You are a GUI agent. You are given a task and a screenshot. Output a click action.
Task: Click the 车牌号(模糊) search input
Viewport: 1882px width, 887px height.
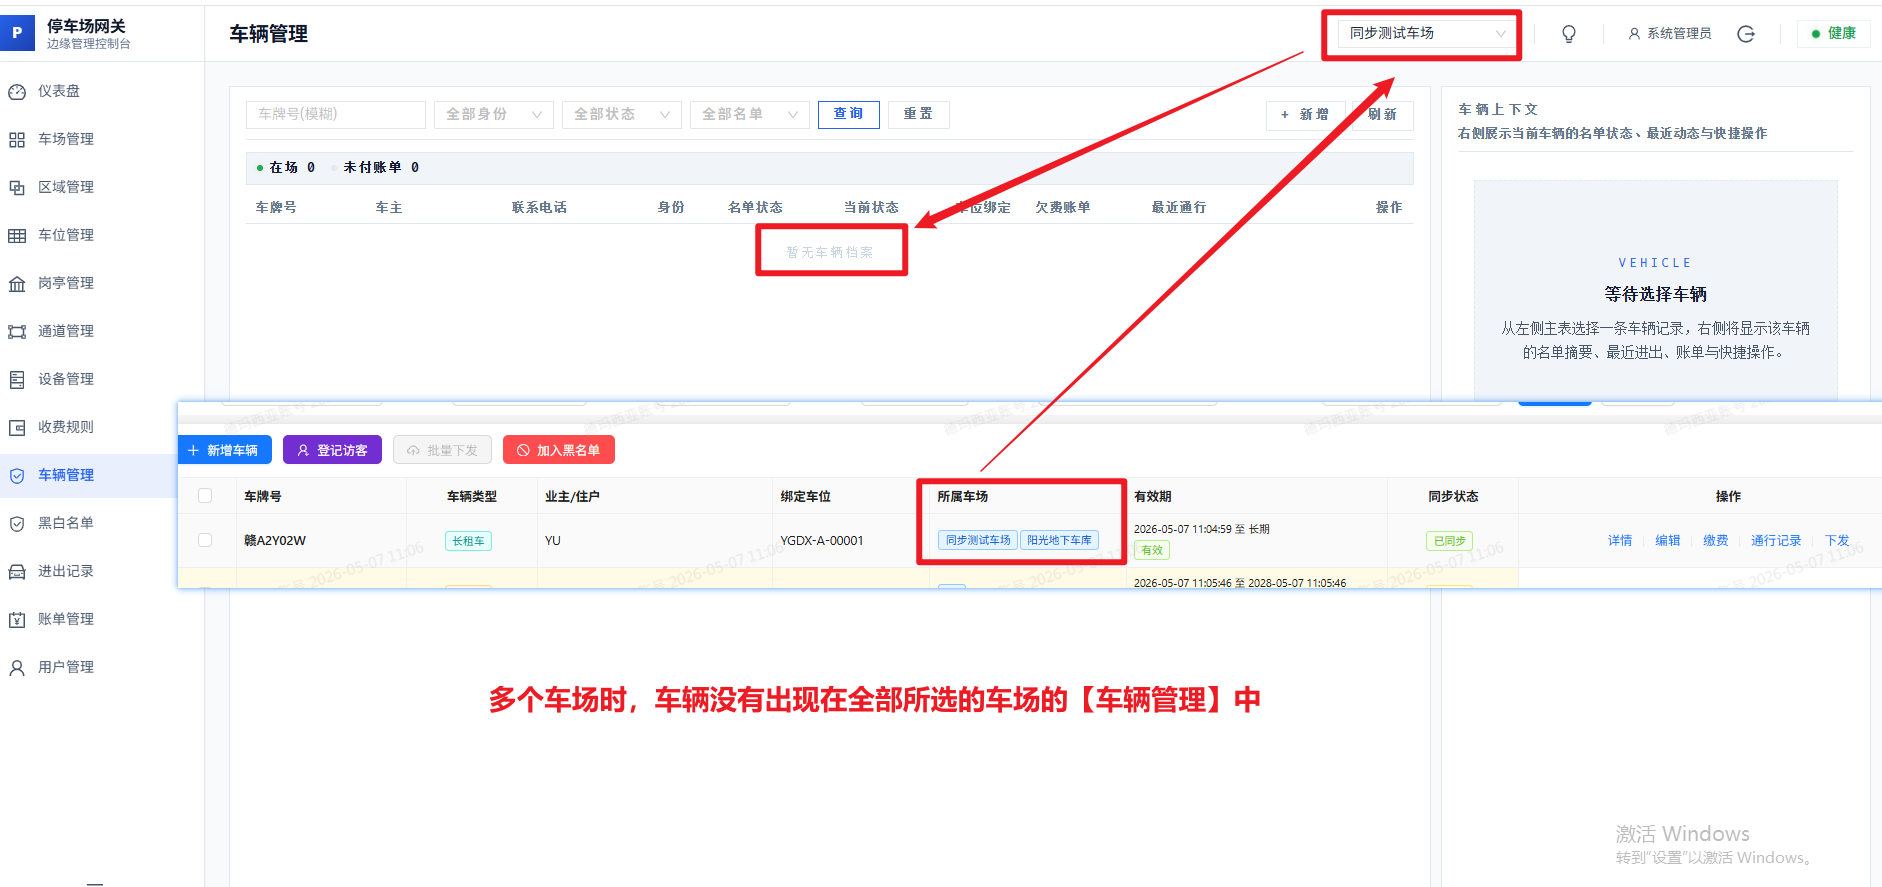tap(335, 115)
